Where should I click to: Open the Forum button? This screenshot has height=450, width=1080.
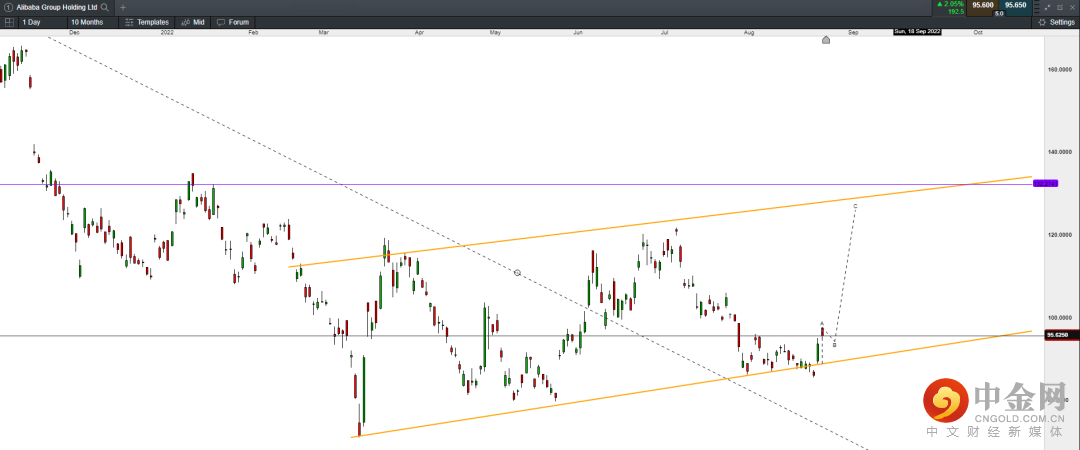coord(233,22)
